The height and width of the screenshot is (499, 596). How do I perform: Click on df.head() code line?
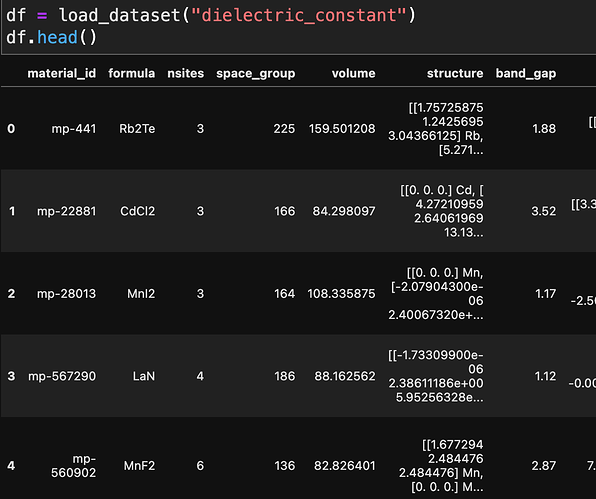click(x=52, y=38)
